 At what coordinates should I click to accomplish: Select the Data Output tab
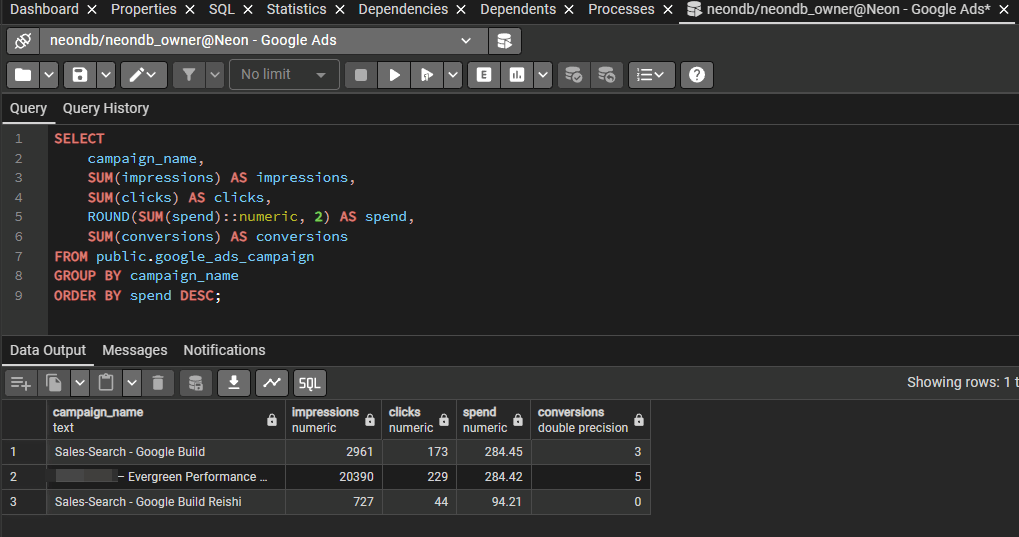pos(47,350)
